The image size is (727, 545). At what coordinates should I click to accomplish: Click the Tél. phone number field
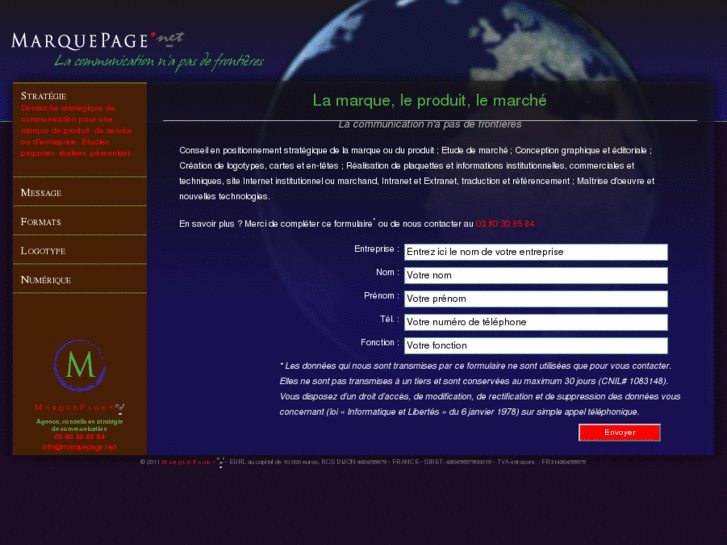pos(536,322)
